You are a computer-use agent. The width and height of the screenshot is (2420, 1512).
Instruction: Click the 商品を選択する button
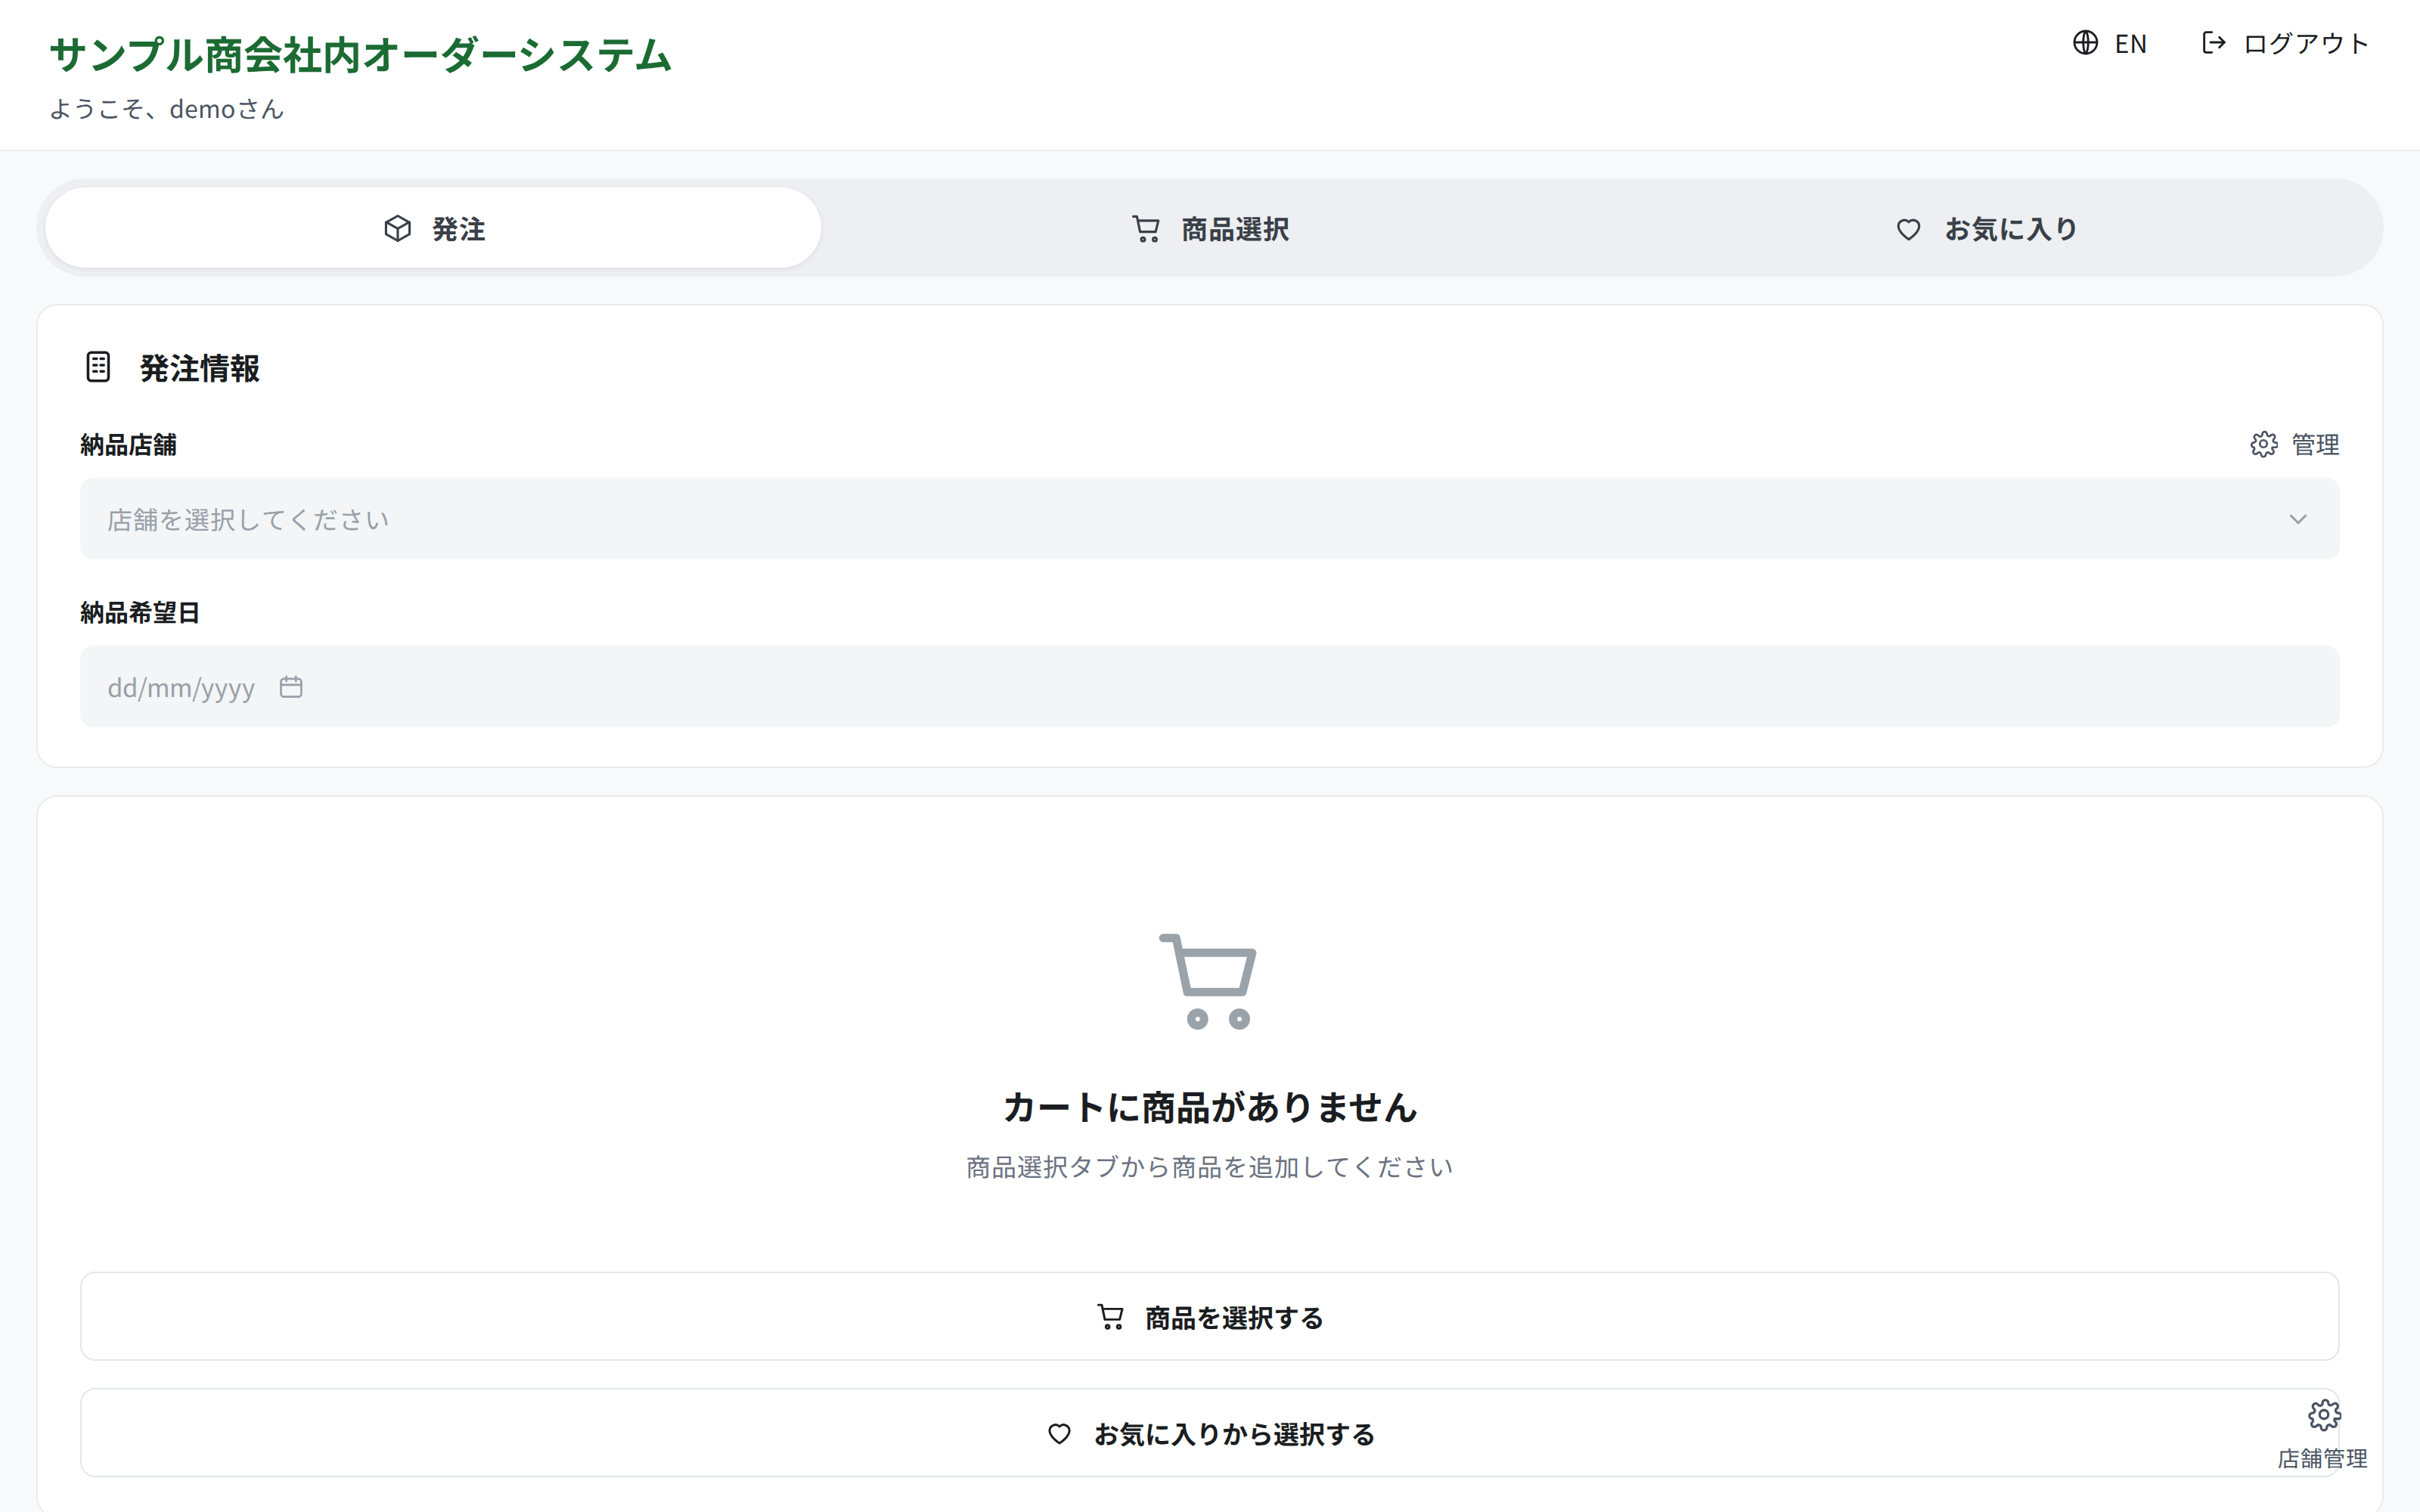[x=1209, y=1317]
